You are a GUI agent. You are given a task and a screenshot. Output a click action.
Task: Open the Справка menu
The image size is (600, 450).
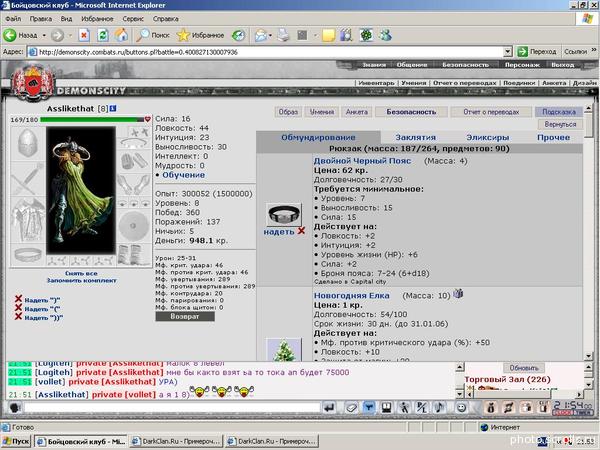point(165,19)
